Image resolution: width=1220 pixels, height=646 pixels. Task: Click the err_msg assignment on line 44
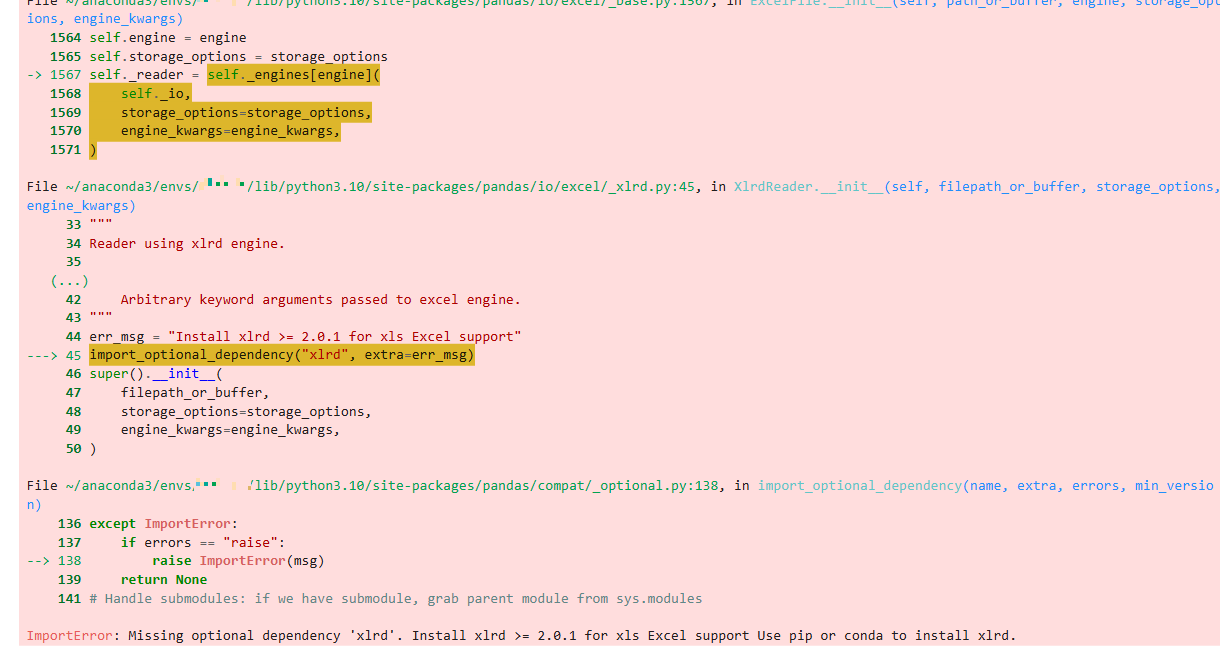(300, 336)
